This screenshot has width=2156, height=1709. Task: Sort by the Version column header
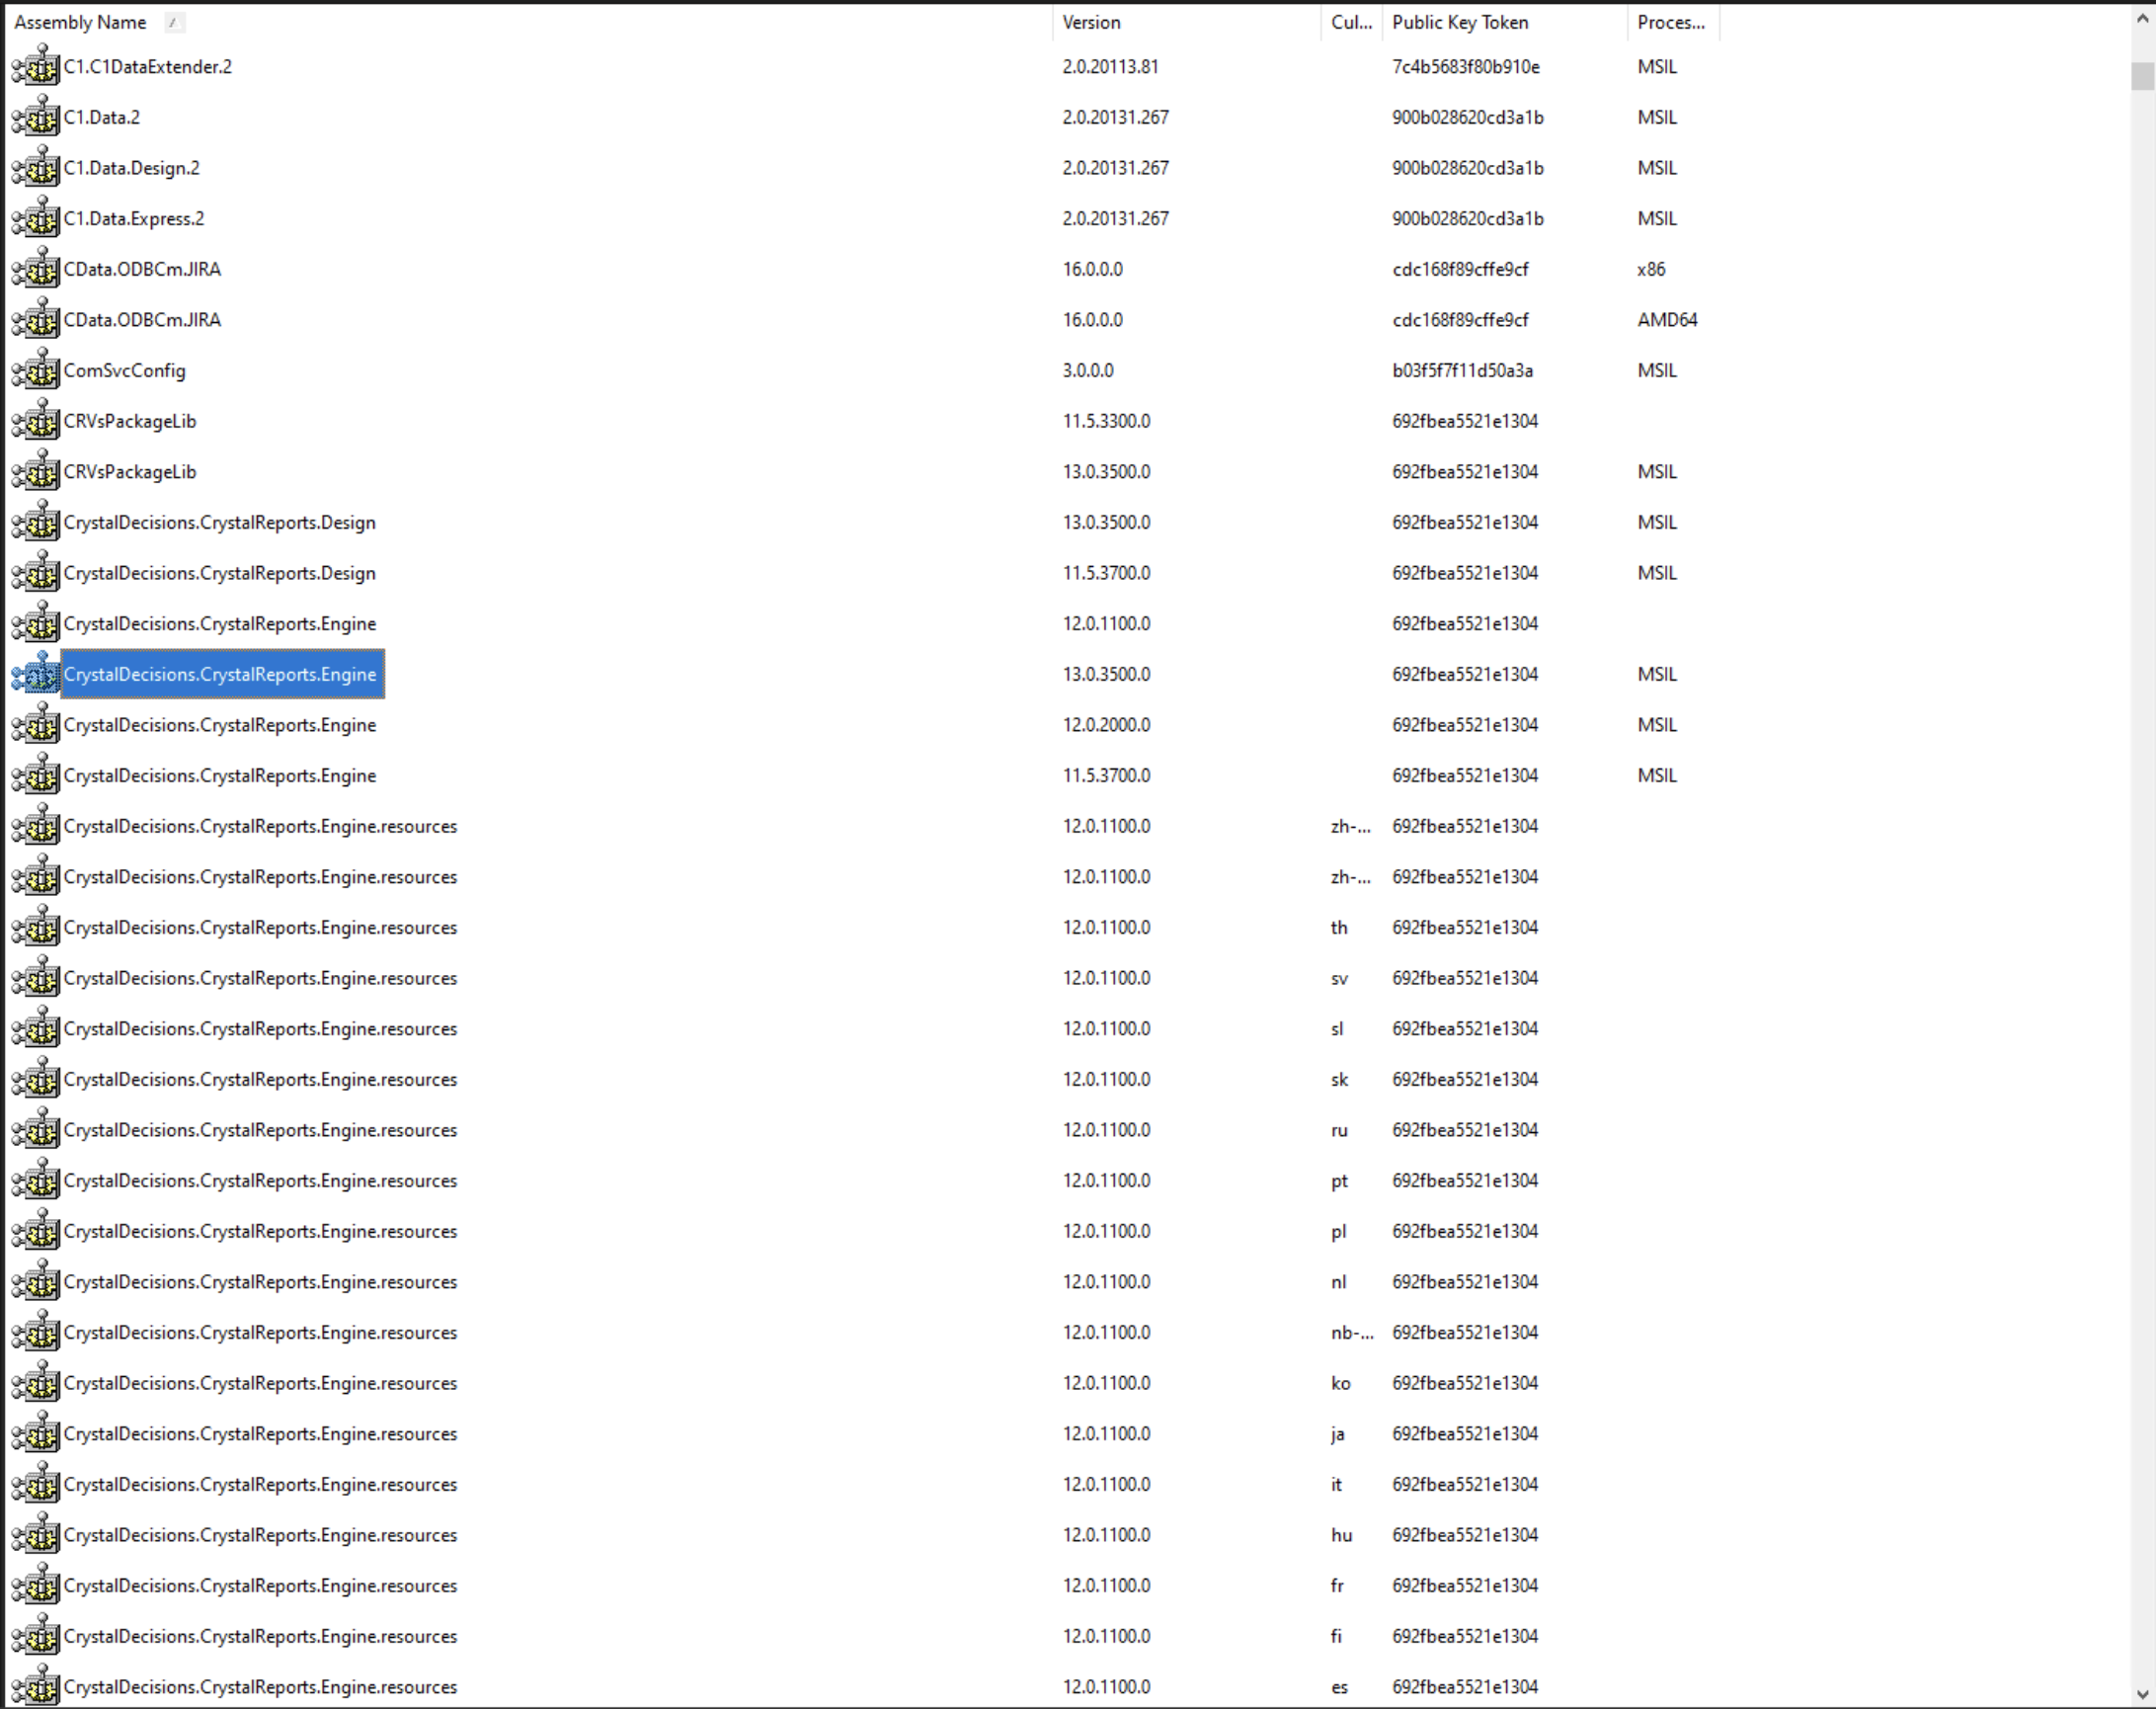(x=1090, y=22)
